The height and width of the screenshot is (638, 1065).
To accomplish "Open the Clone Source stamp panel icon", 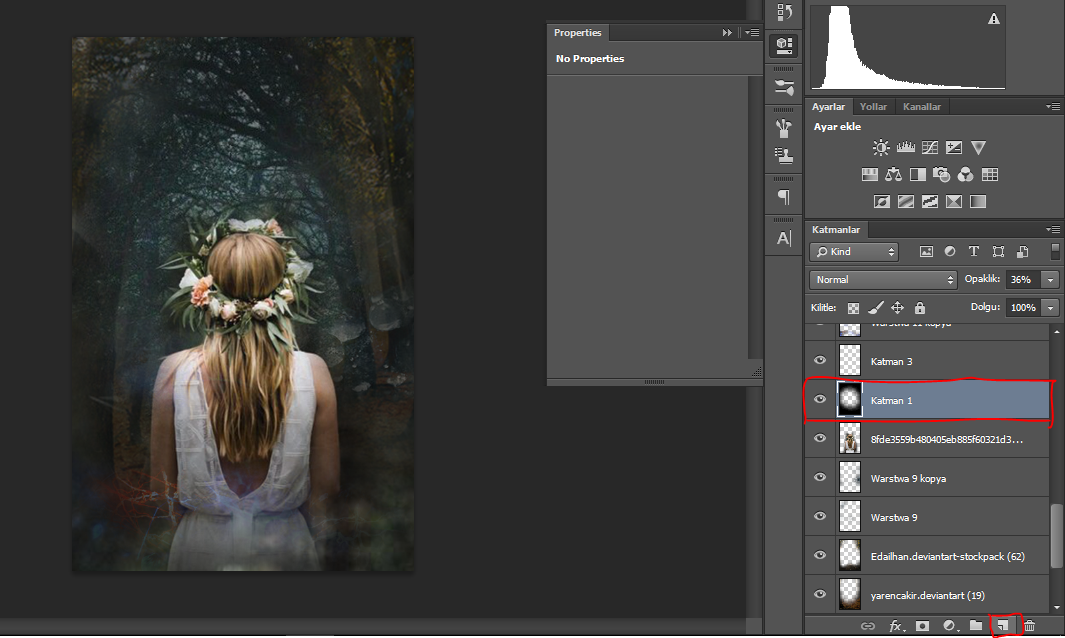I will 784,156.
